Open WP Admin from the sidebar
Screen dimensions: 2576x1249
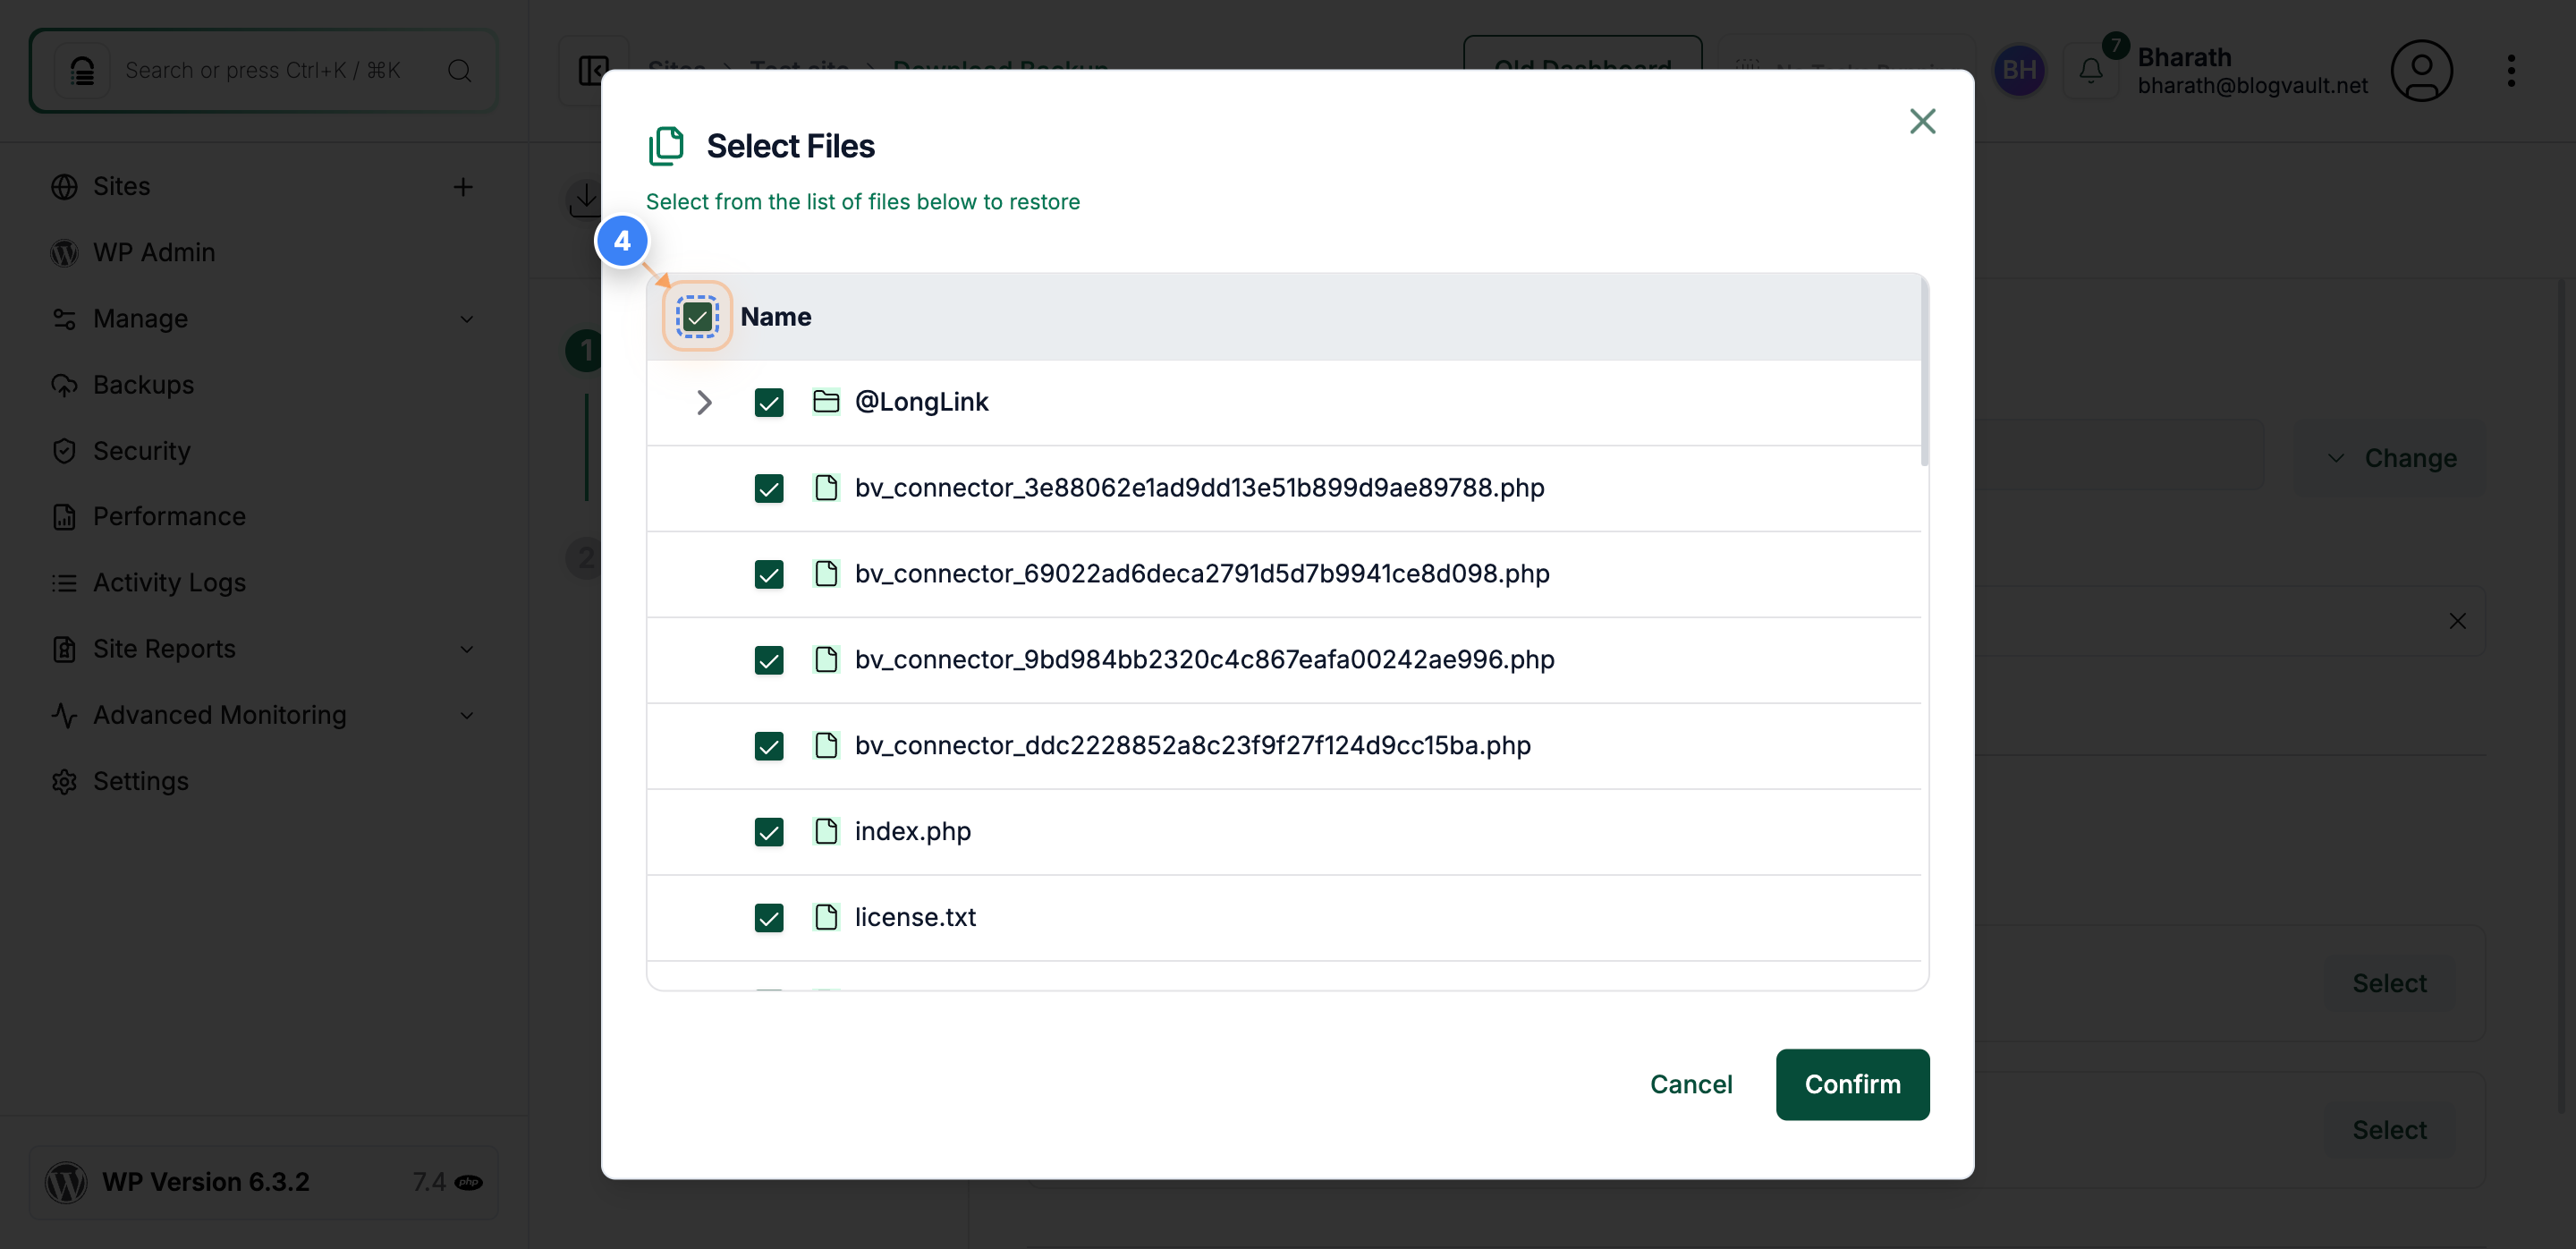(x=154, y=252)
